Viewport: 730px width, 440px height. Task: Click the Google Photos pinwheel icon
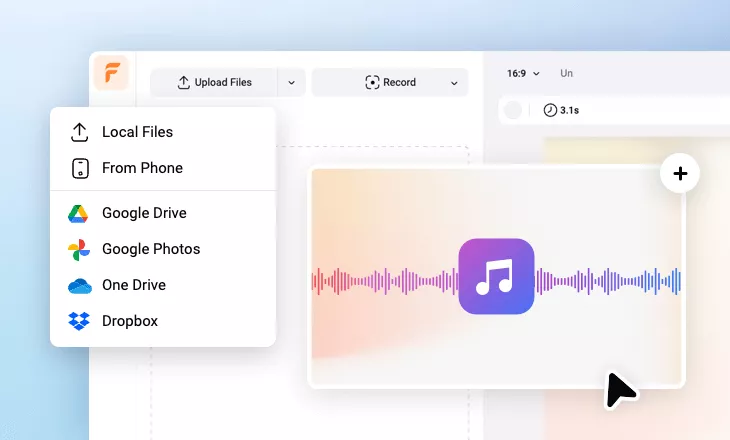(79, 249)
